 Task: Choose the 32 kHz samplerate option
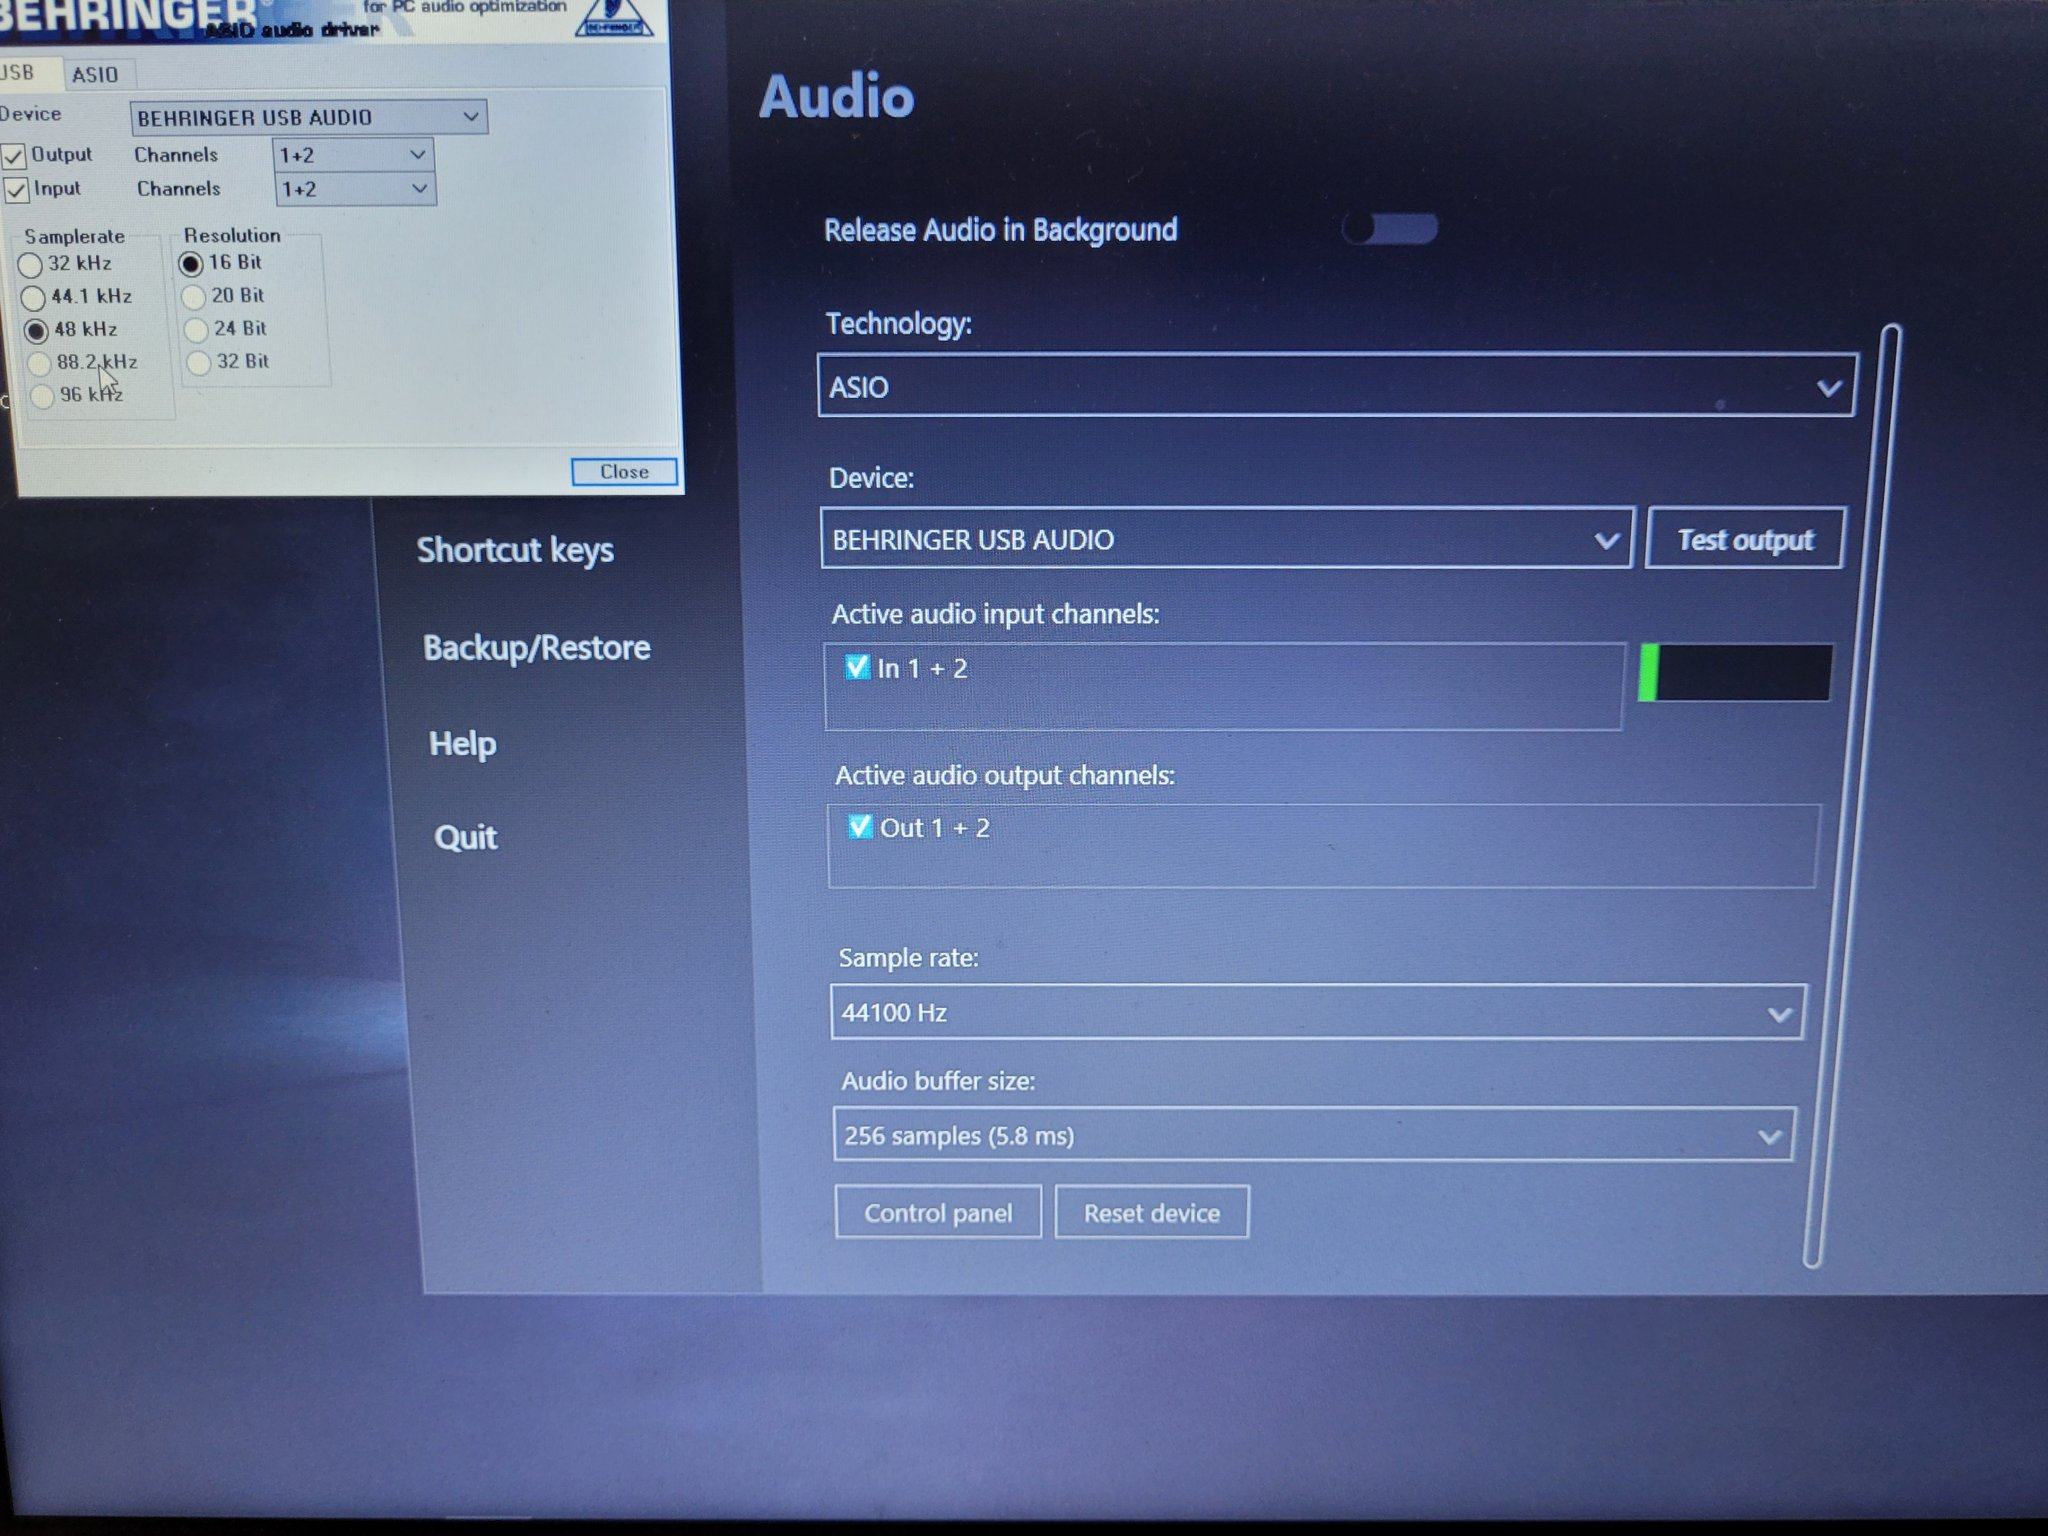click(30, 265)
